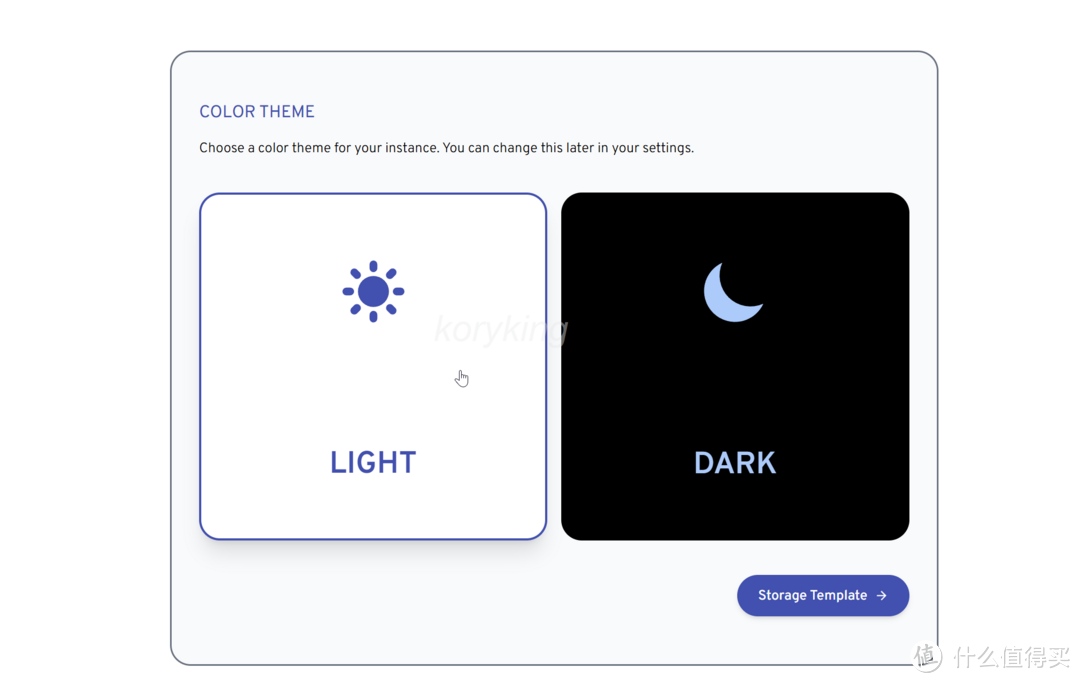
Task: Click the sun icon in the Light card
Action: click(373, 291)
